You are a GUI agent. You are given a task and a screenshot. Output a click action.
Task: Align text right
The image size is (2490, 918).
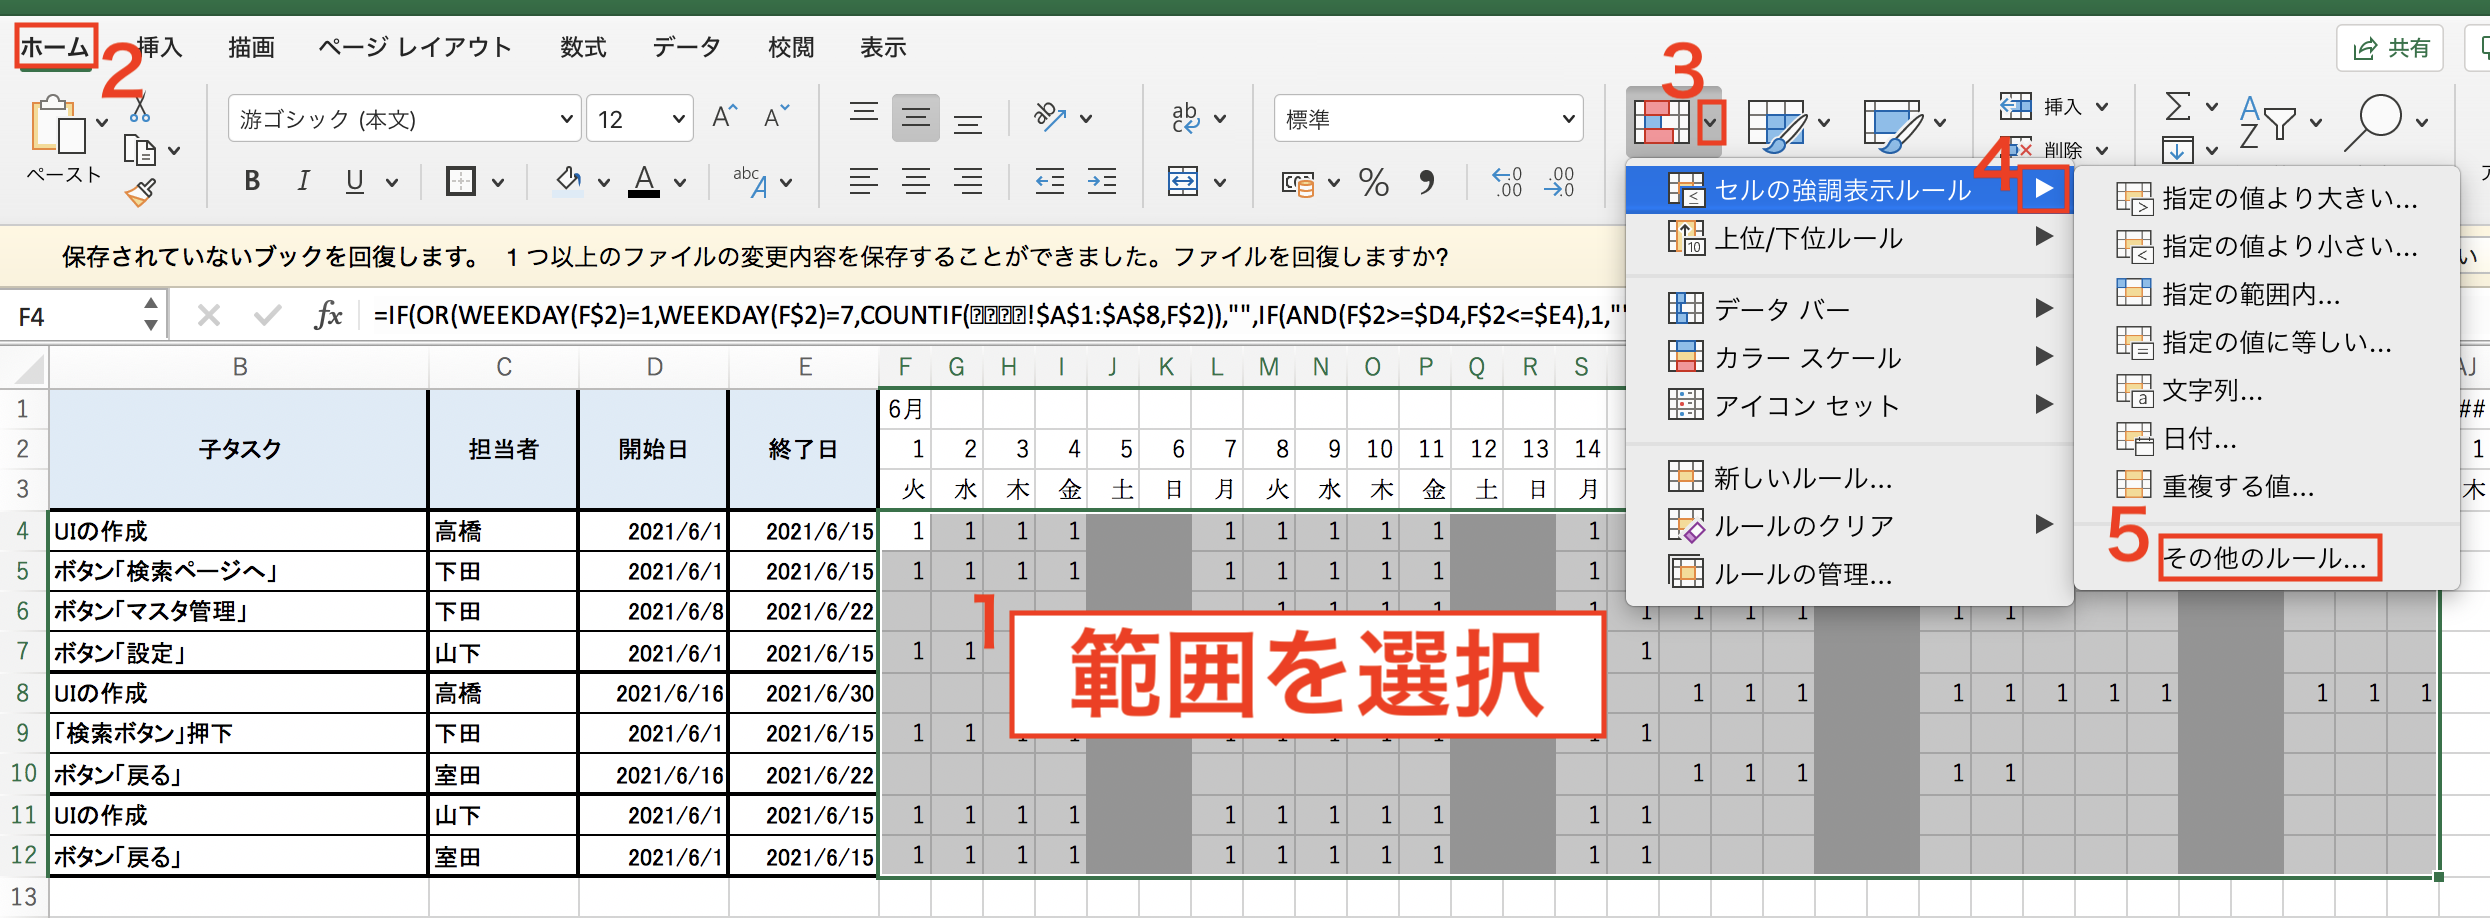[x=967, y=181]
